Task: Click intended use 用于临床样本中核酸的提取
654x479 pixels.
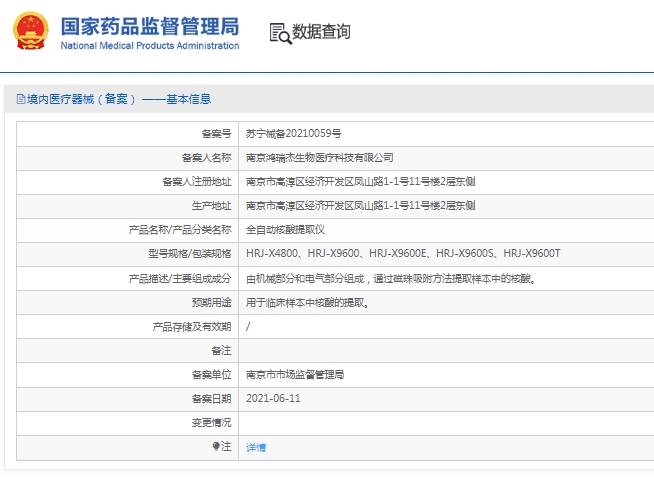Action: [307, 303]
